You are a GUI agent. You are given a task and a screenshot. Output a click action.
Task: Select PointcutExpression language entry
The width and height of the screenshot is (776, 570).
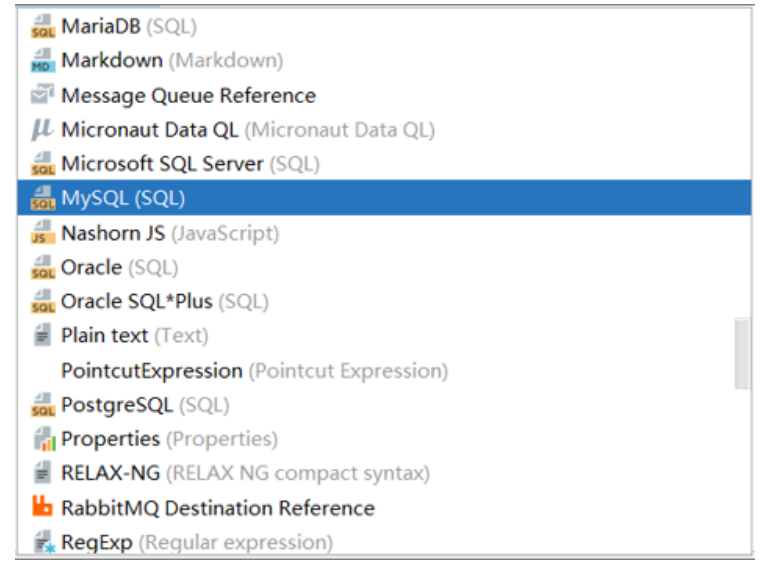pyautogui.click(x=253, y=371)
